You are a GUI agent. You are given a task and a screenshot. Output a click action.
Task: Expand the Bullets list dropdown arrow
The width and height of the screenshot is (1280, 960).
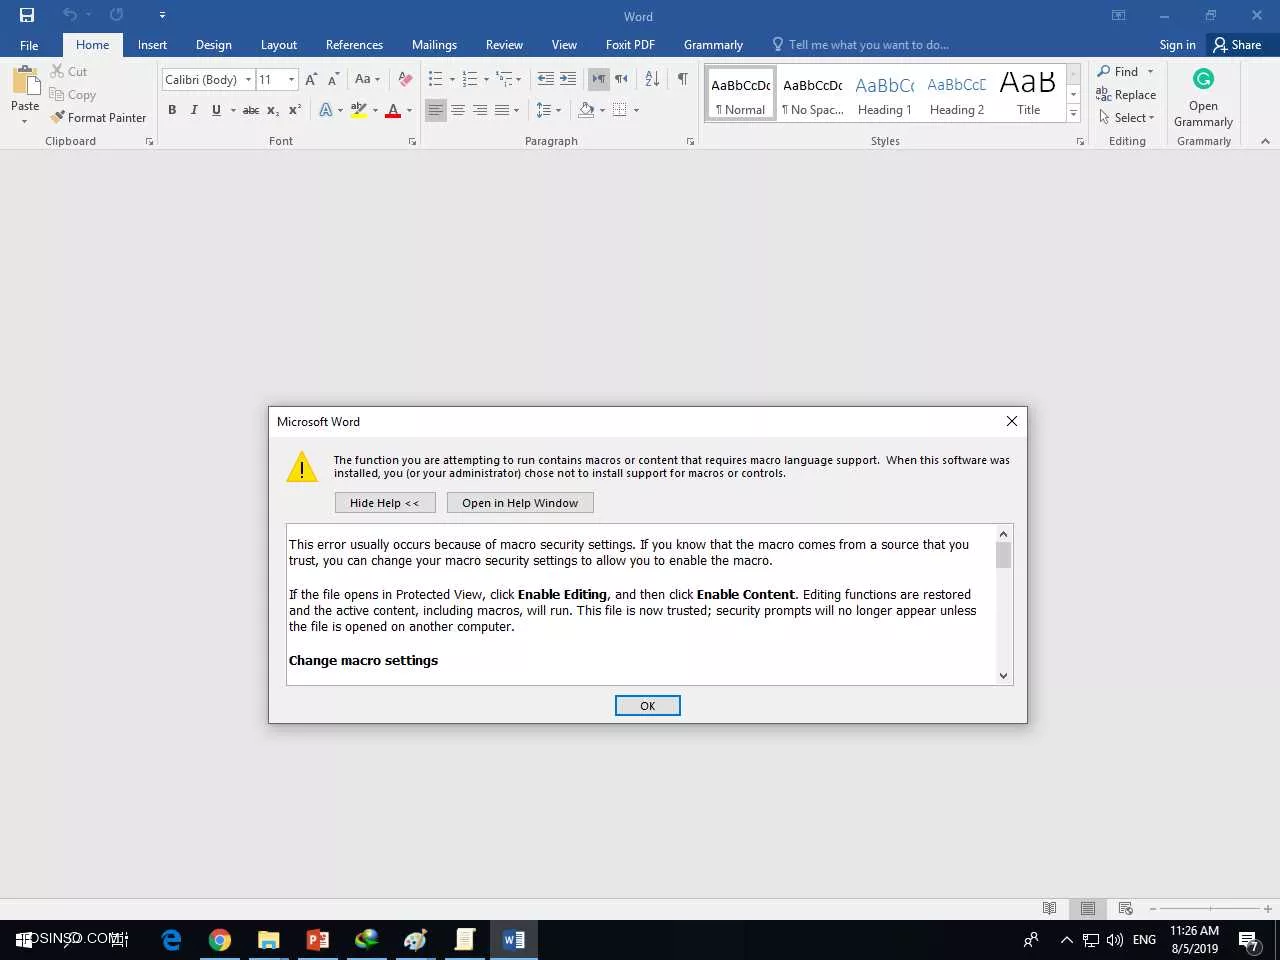click(452, 79)
